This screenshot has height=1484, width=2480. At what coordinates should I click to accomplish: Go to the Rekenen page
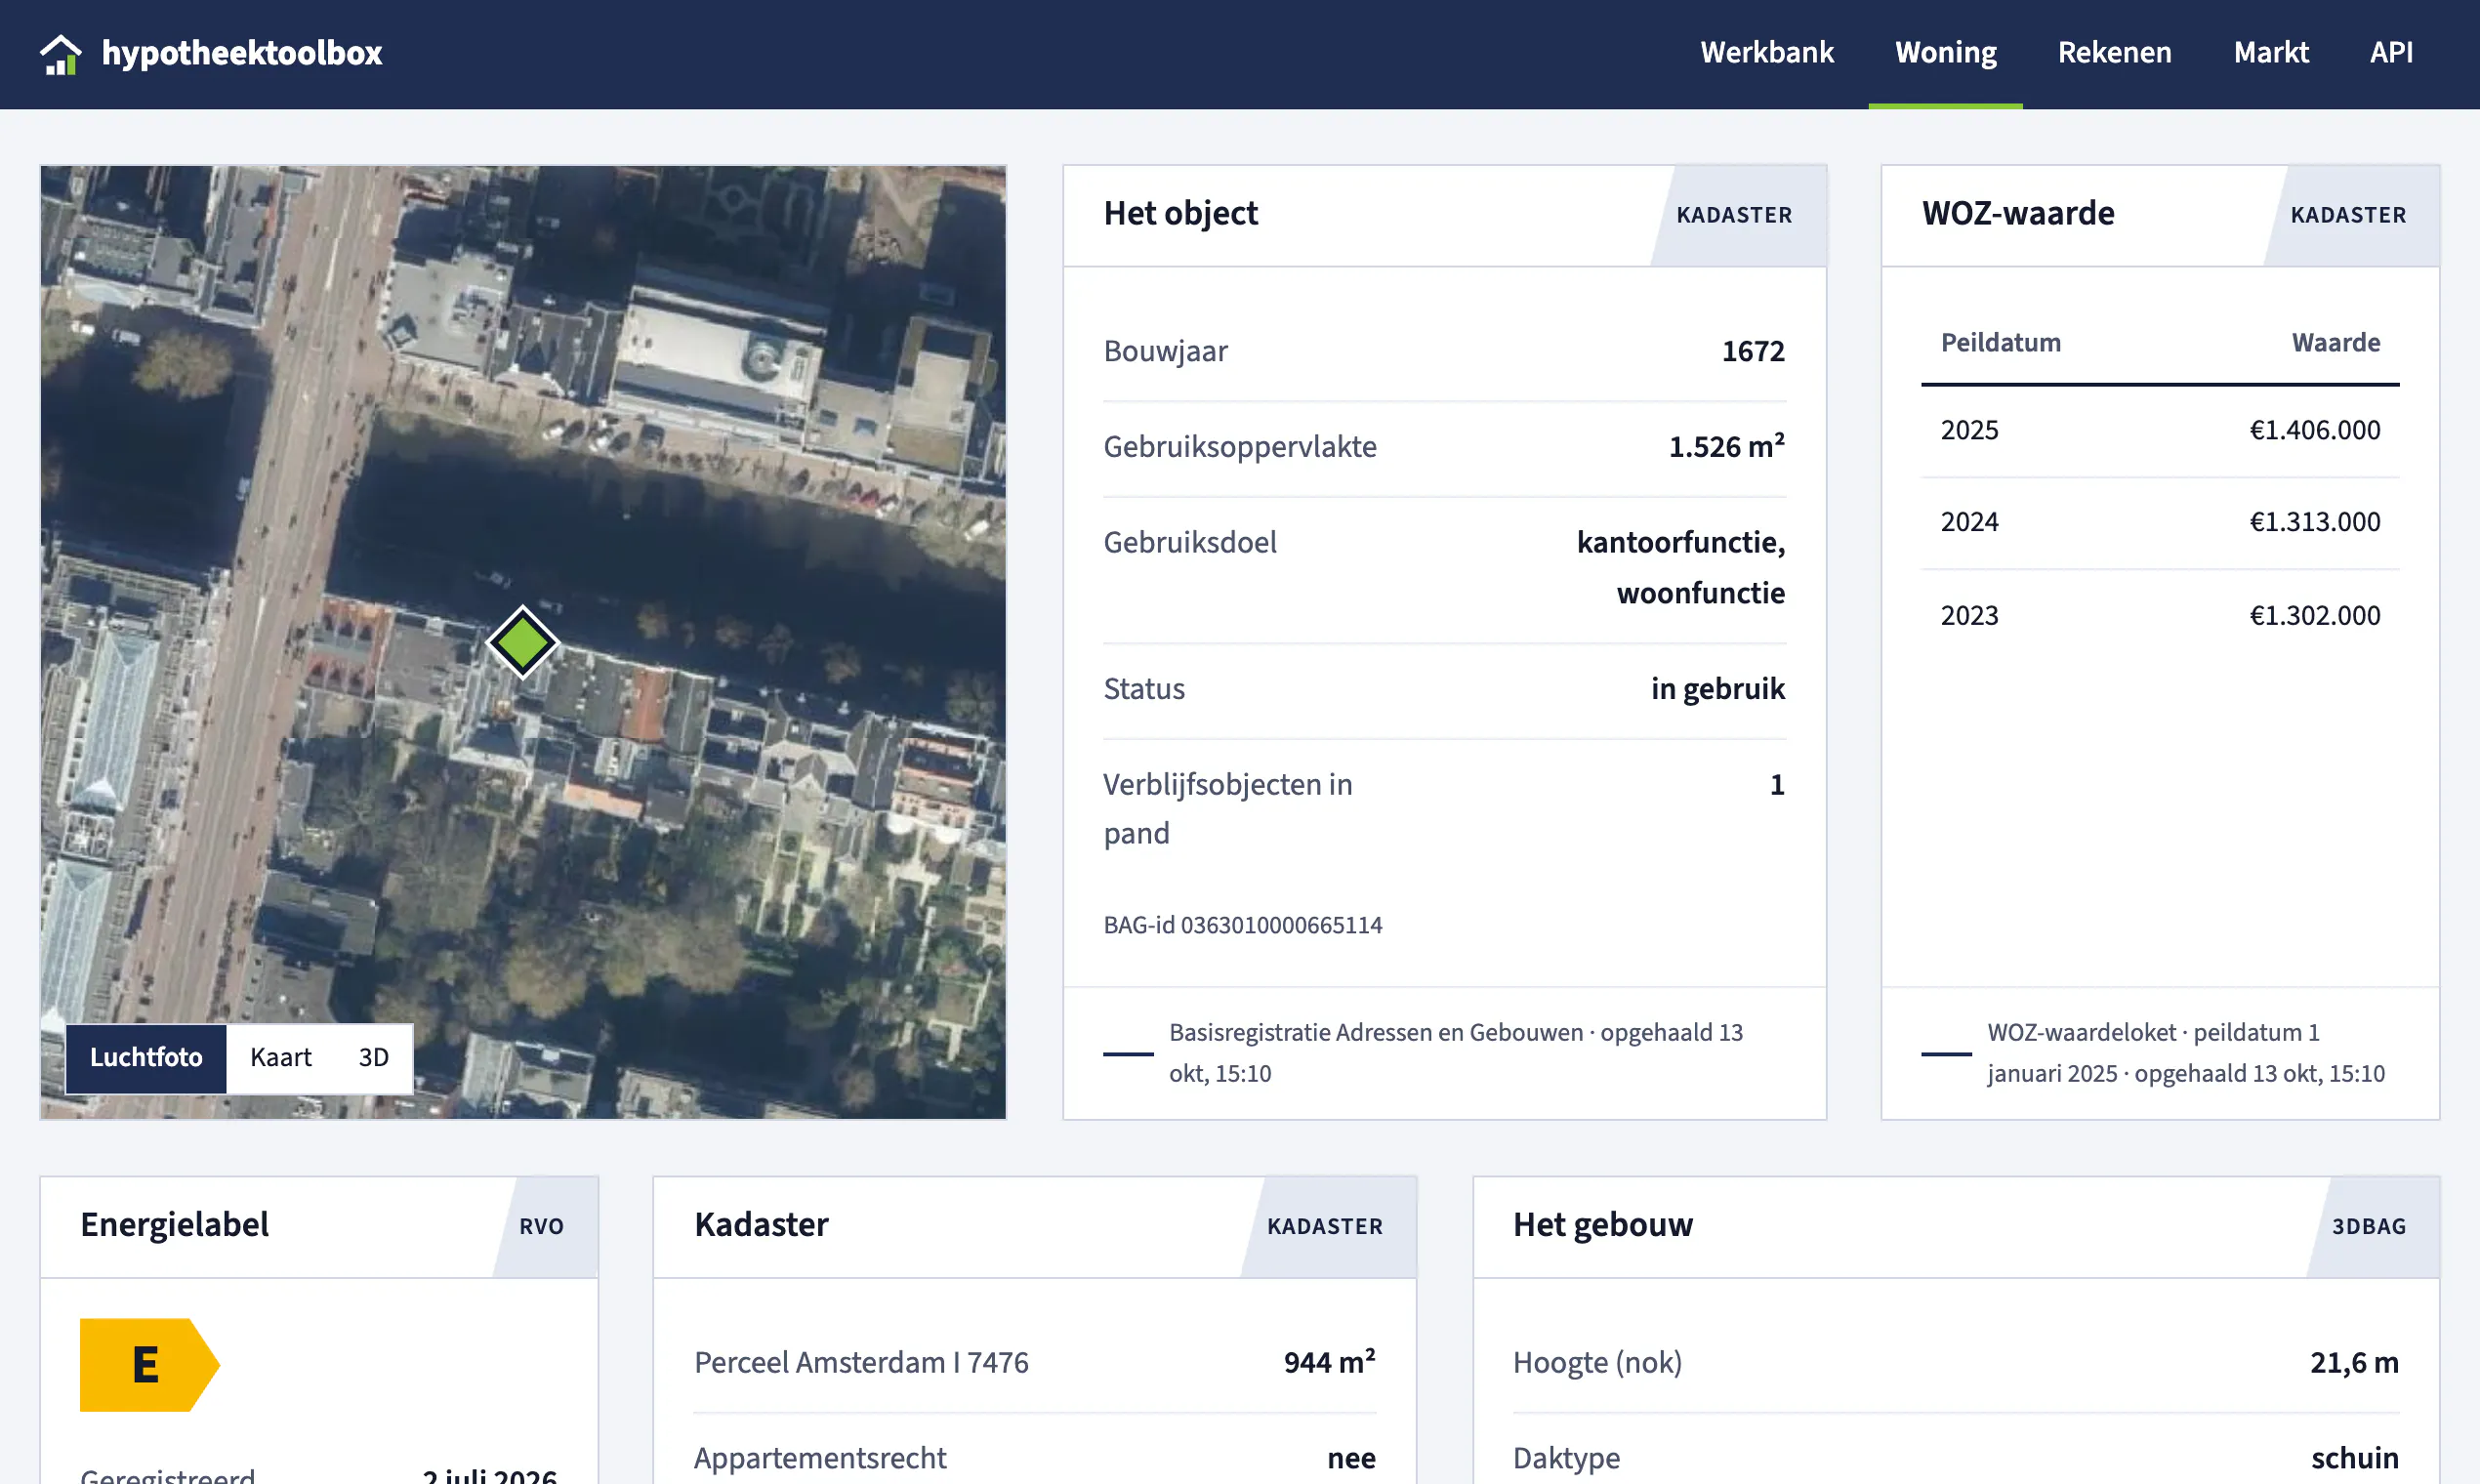coord(2114,52)
